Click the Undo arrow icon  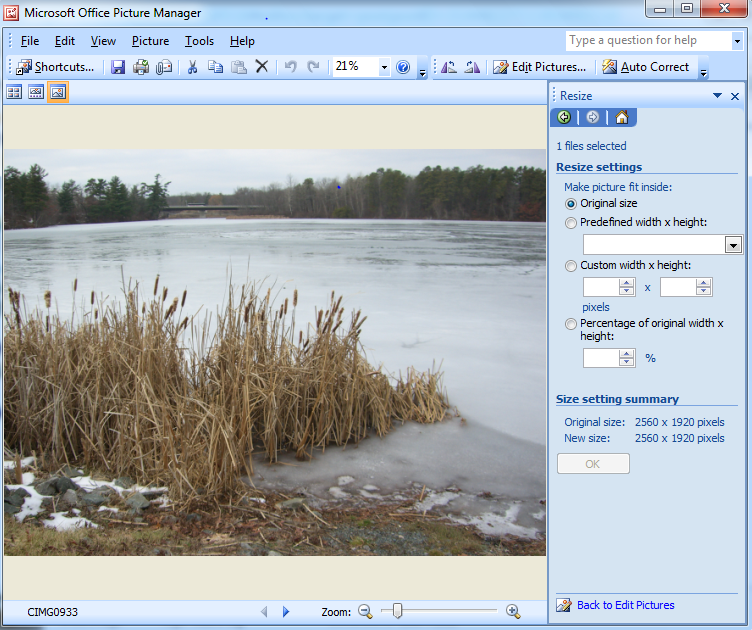291,66
